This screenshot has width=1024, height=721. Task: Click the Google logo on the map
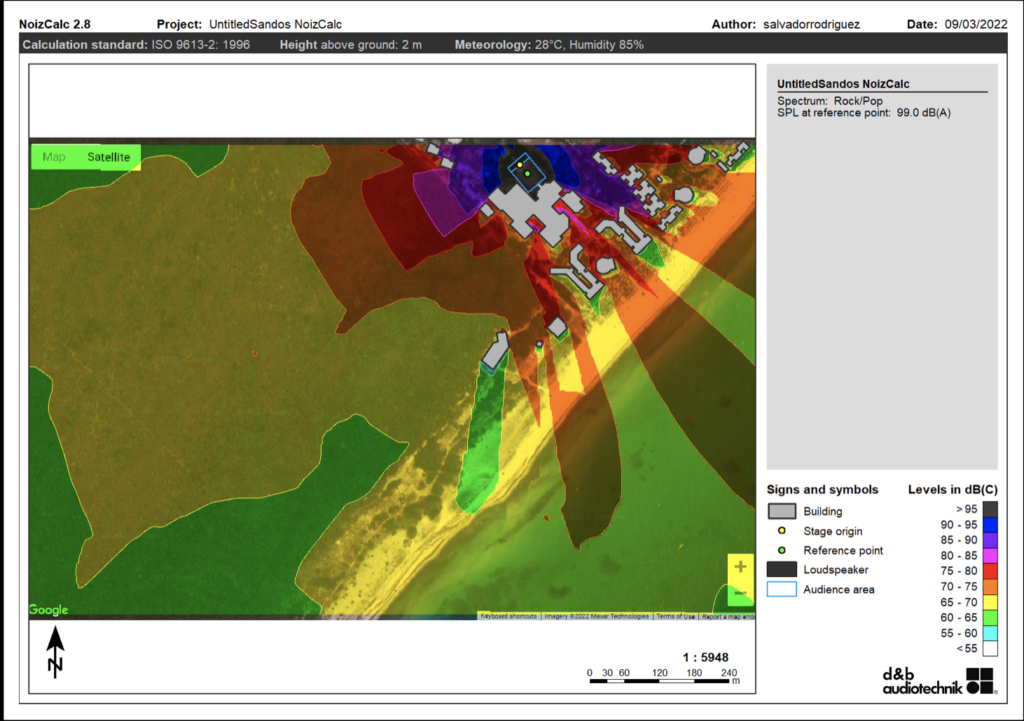coord(48,610)
